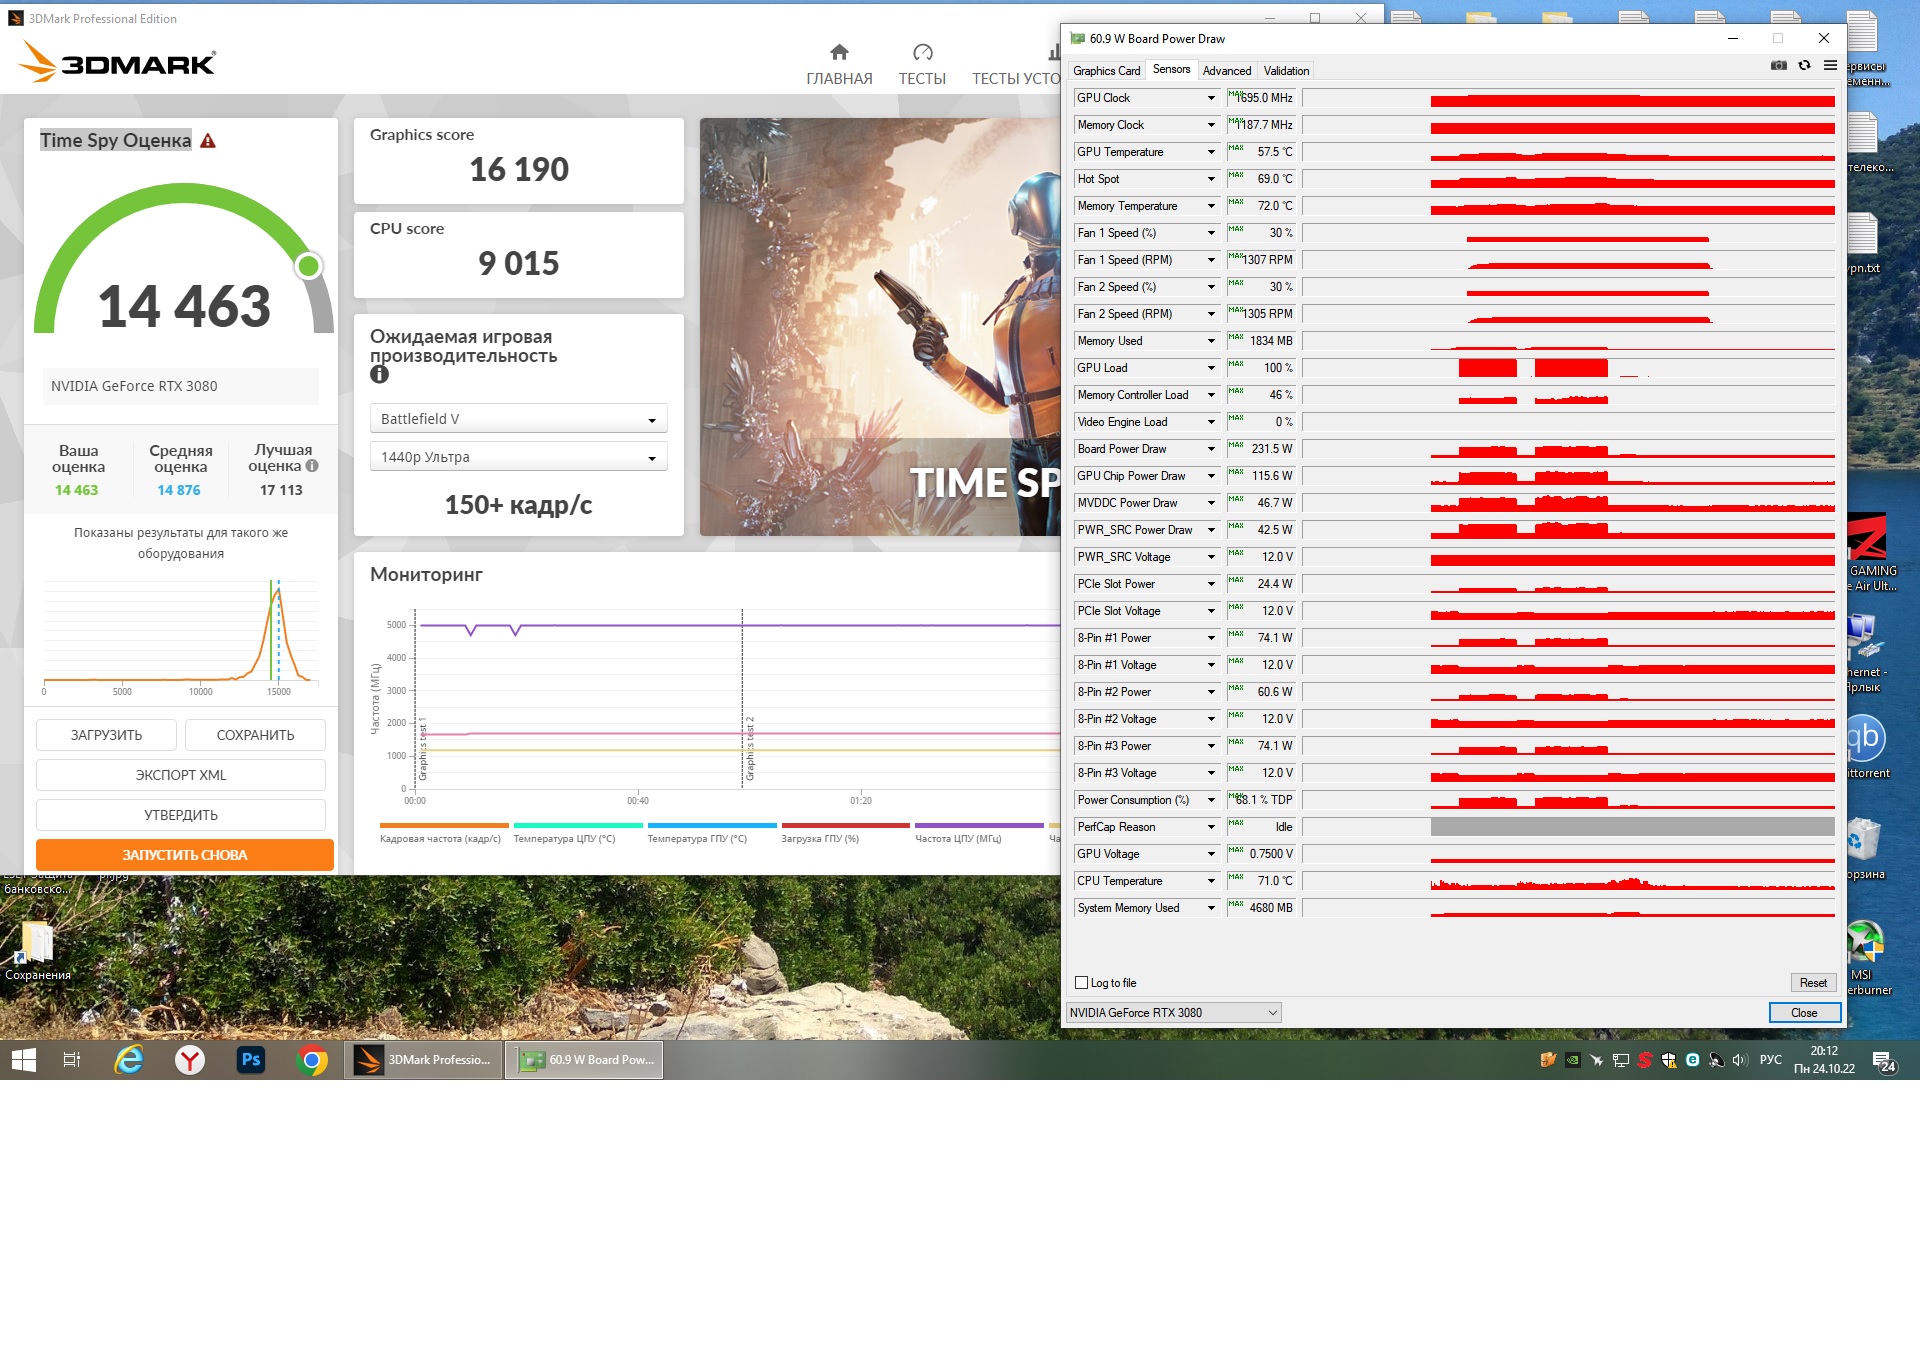Switch to the Graphics Card tab

coord(1106,71)
